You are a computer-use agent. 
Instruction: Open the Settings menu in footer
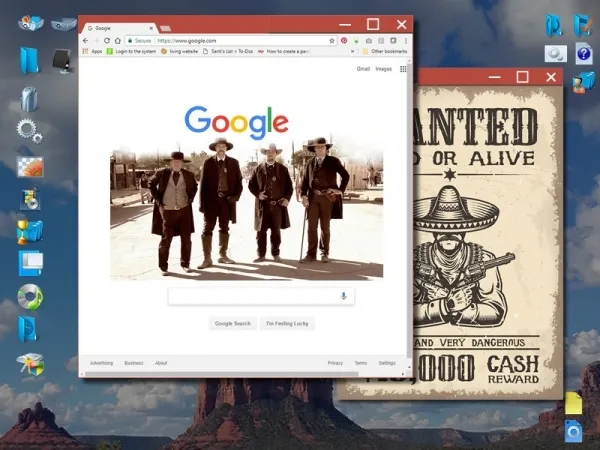[387, 363]
